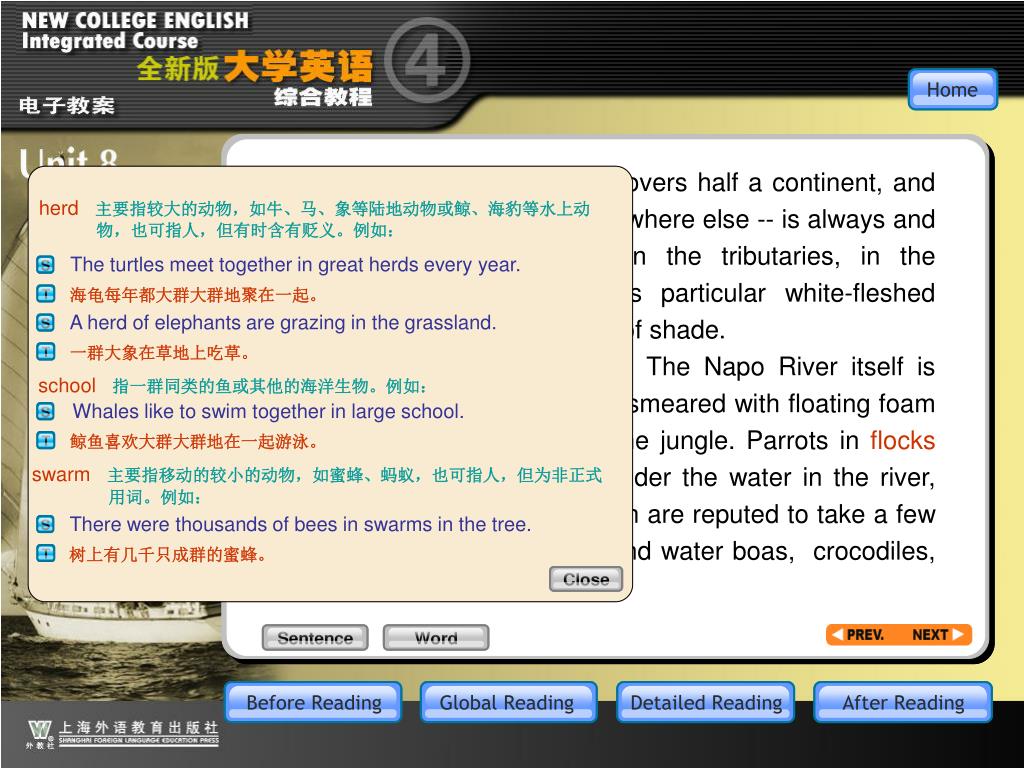Click the S icon beside 'The turtles meet together'

click(x=45, y=264)
